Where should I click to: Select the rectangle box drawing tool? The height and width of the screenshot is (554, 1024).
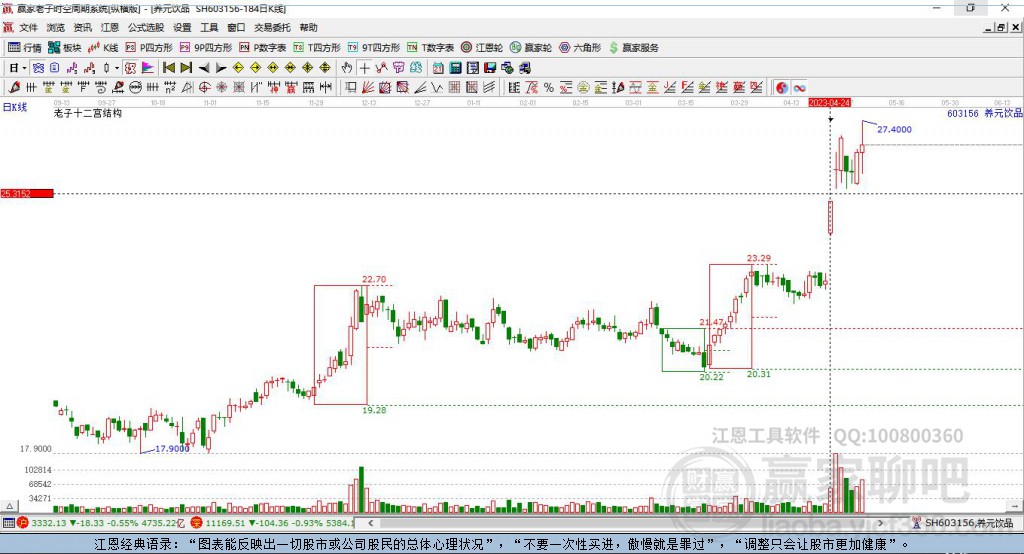point(351,88)
